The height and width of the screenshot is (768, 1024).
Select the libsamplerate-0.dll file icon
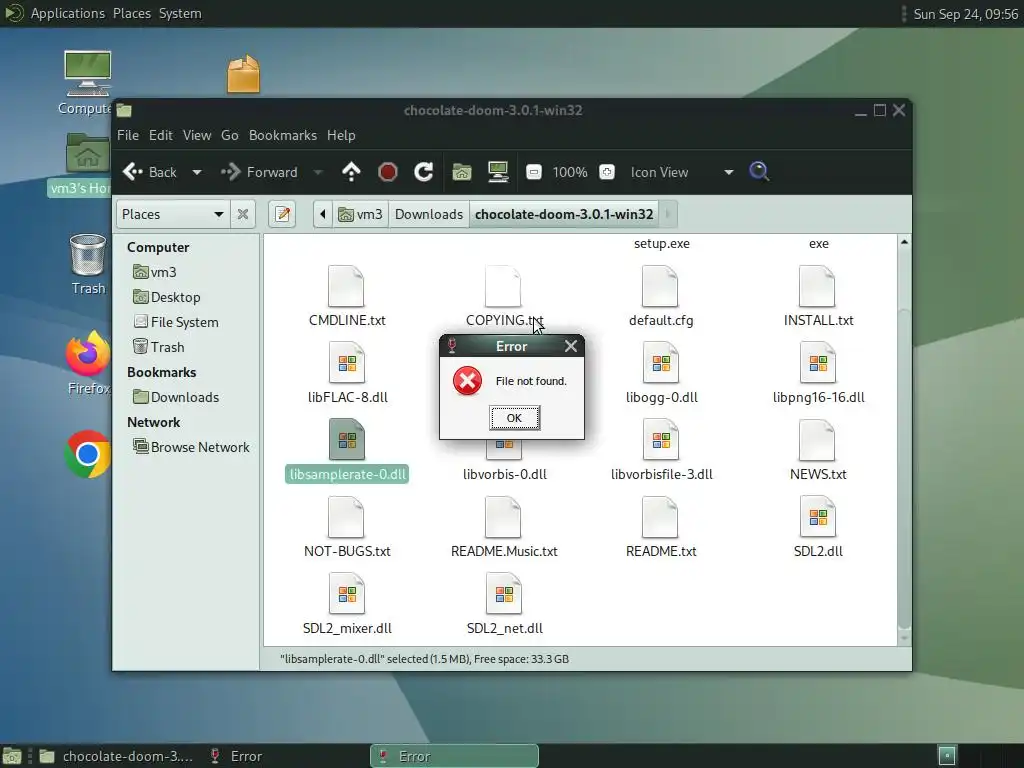[x=346, y=440]
